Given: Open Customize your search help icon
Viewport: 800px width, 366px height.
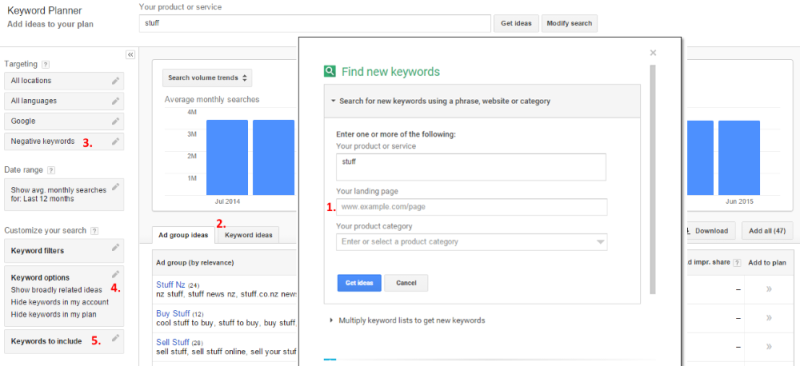Looking at the screenshot, I should 94,231.
